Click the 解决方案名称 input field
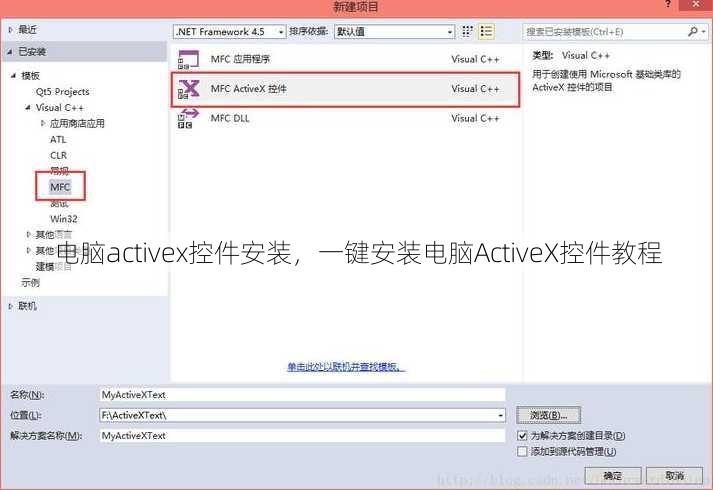This screenshot has width=713, height=490. 302,435
